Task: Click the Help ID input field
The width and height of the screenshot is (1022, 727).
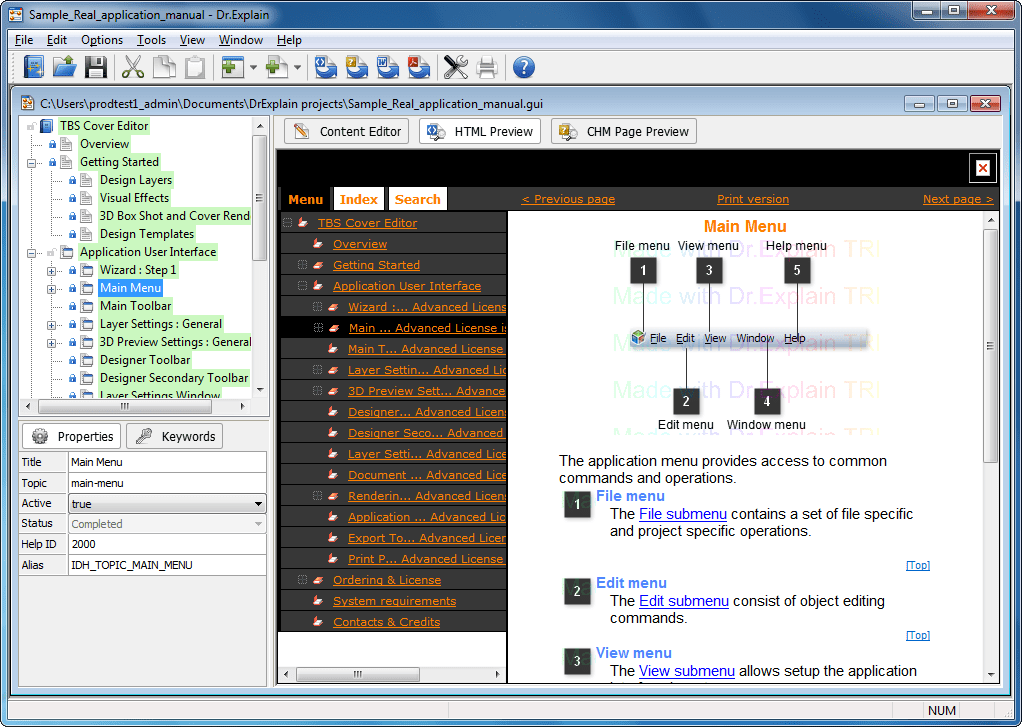Action: [x=168, y=544]
